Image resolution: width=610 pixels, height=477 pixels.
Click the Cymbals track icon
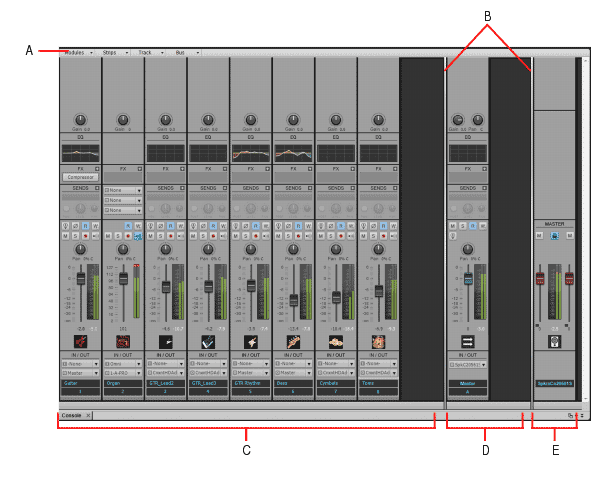336,341
